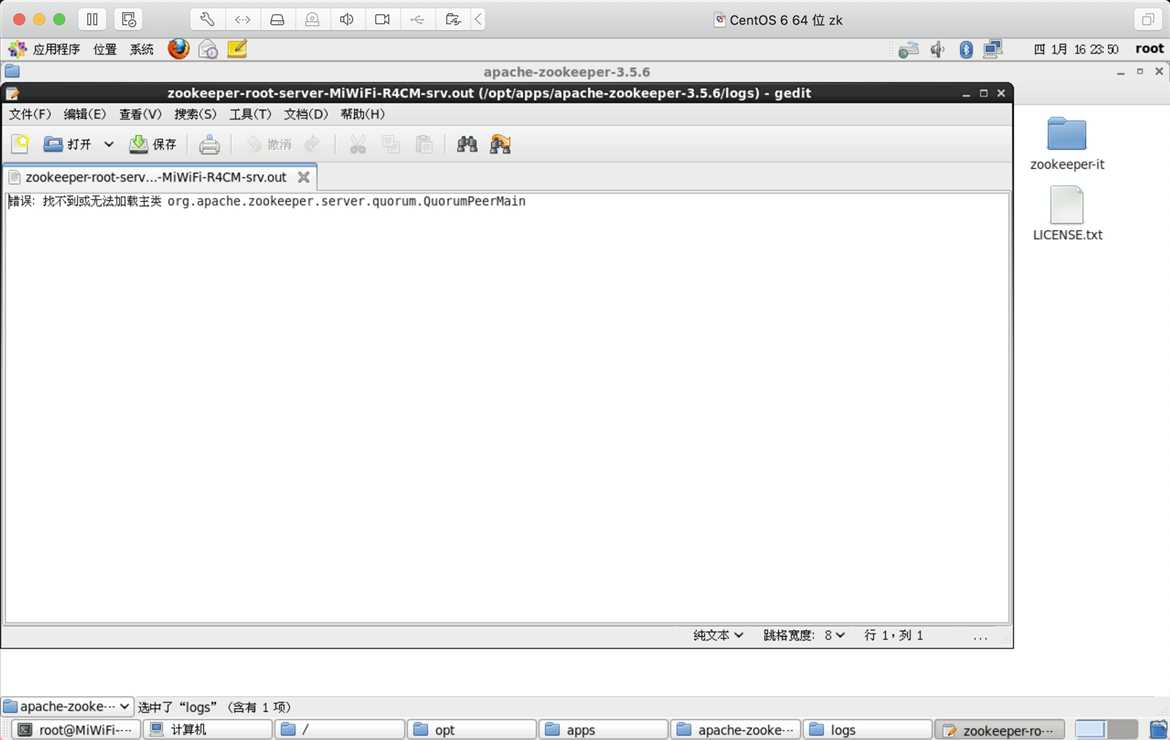This screenshot has height=740, width=1170.
Task: Click the root user label on the panel
Action: 1149,48
